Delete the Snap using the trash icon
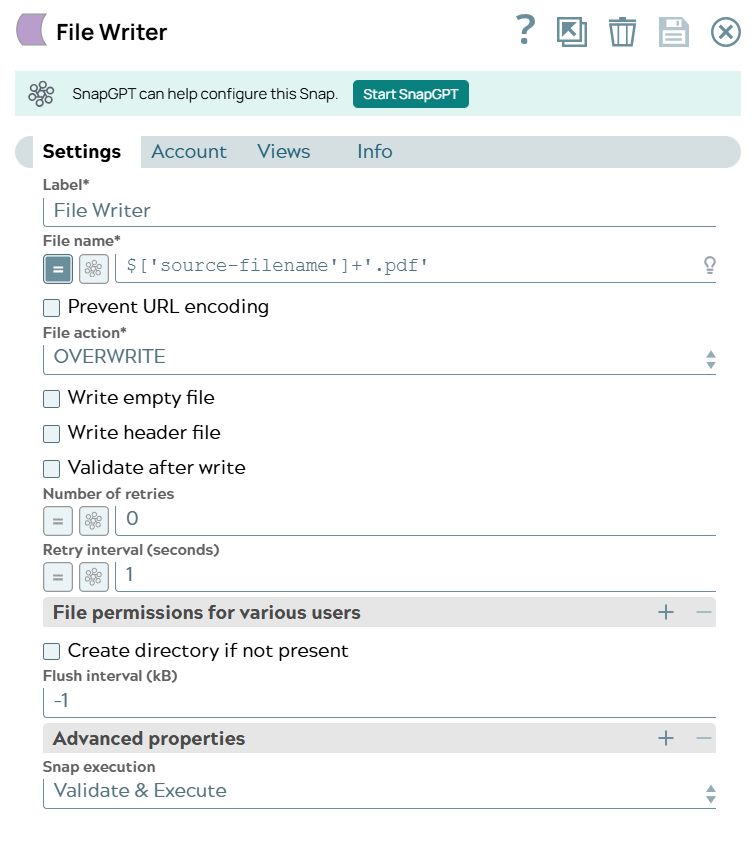Screen dimensions: 756x848 pyautogui.click(x=623, y=31)
